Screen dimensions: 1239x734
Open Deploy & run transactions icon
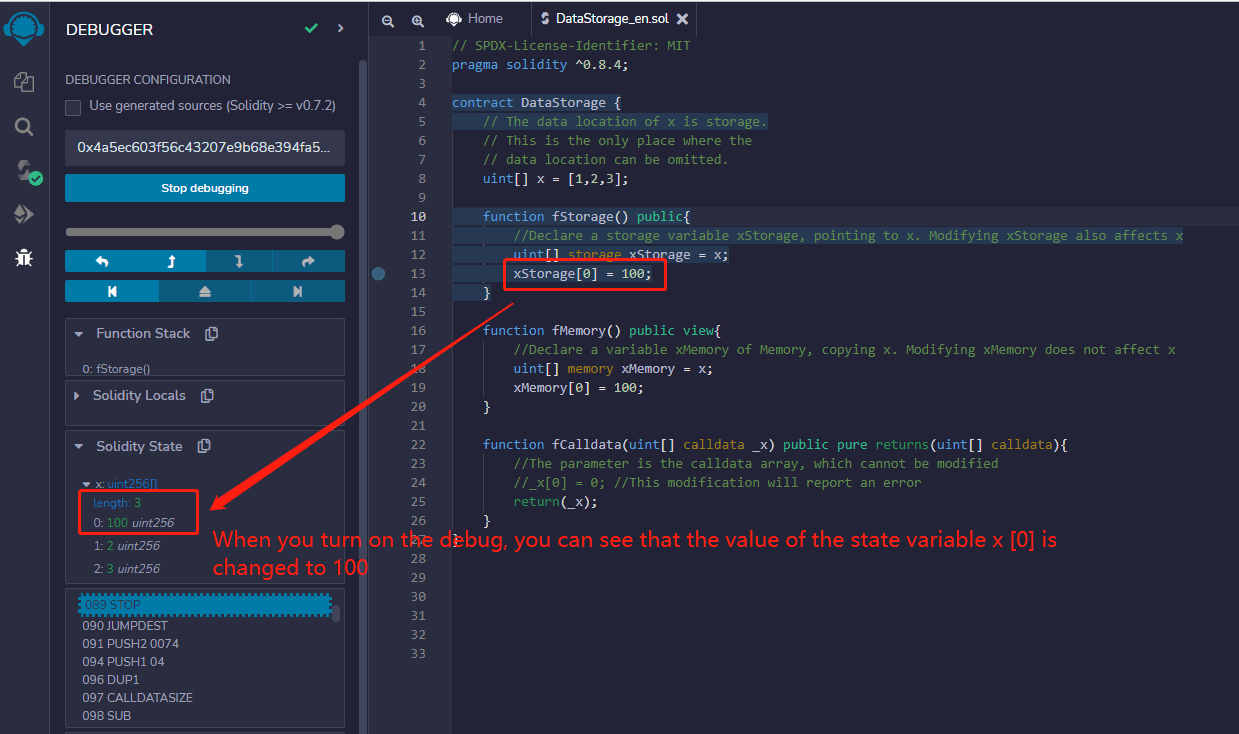[24, 214]
